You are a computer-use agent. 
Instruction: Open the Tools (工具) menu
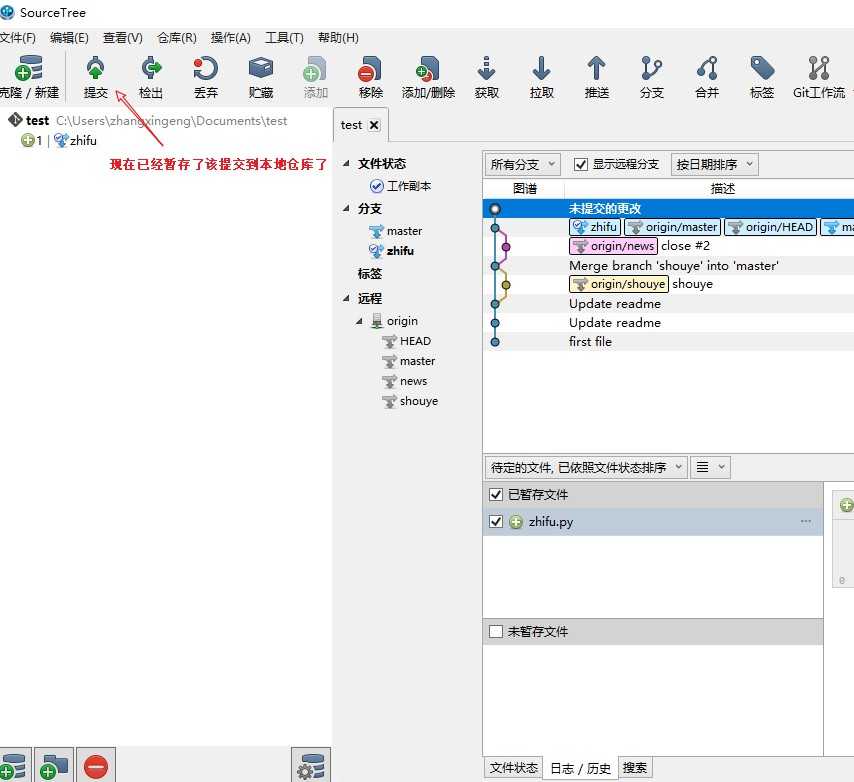coord(284,38)
